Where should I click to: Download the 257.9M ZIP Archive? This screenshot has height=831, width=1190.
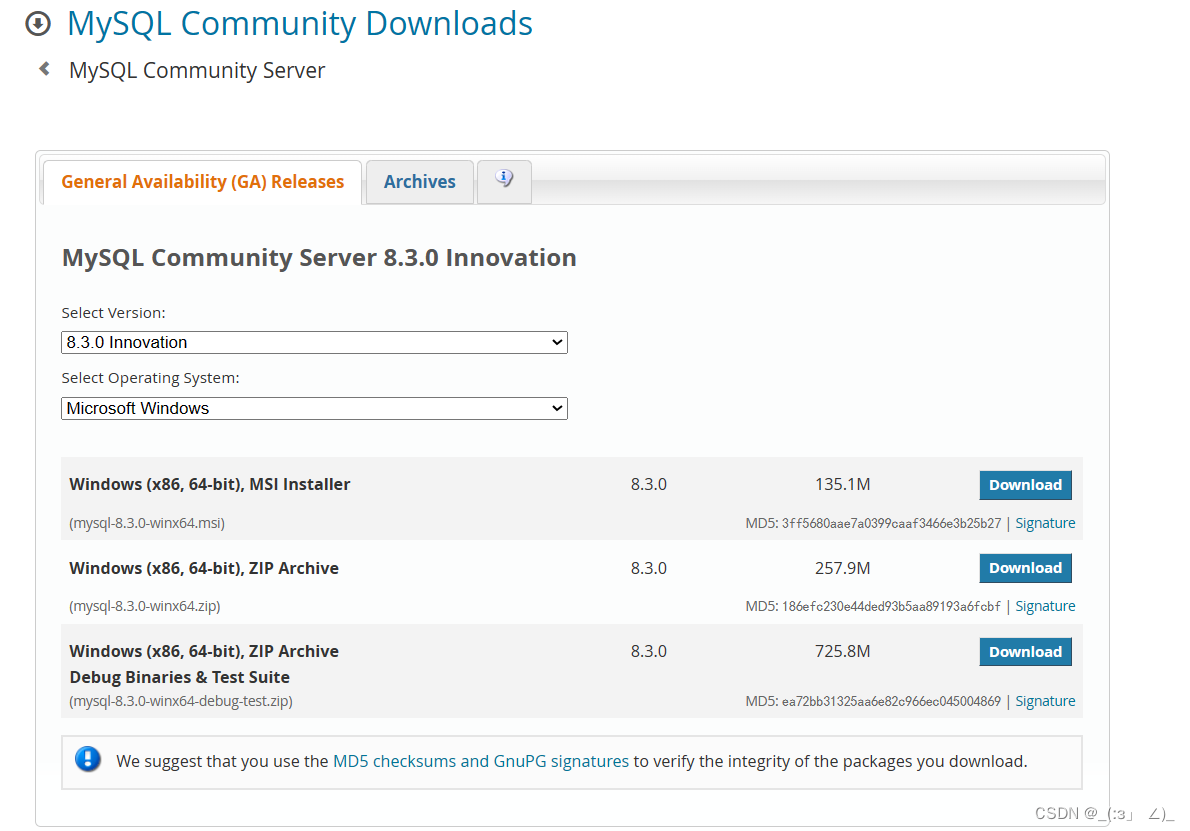[1025, 568]
